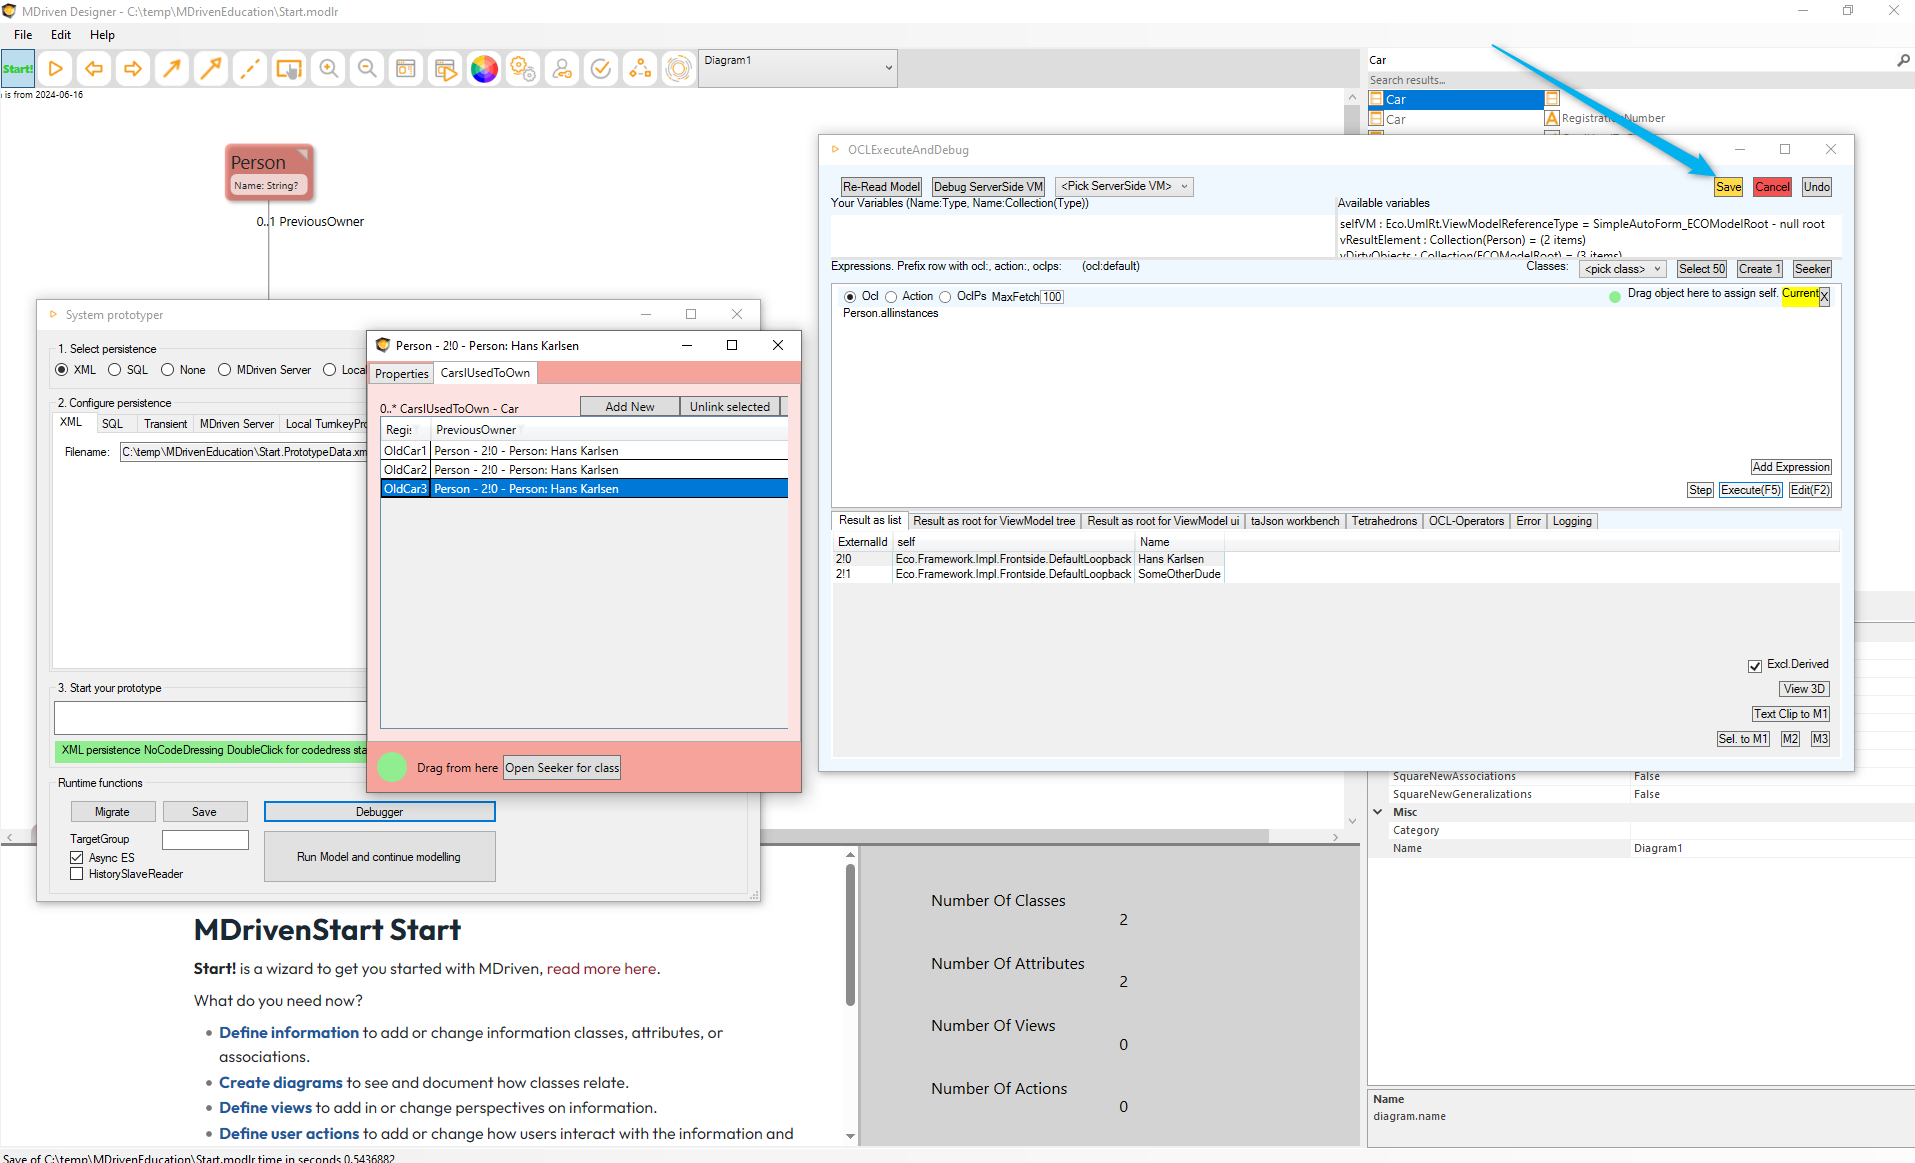Click the play triangle toolbar icon
This screenshot has width=1915, height=1163.
click(56, 69)
